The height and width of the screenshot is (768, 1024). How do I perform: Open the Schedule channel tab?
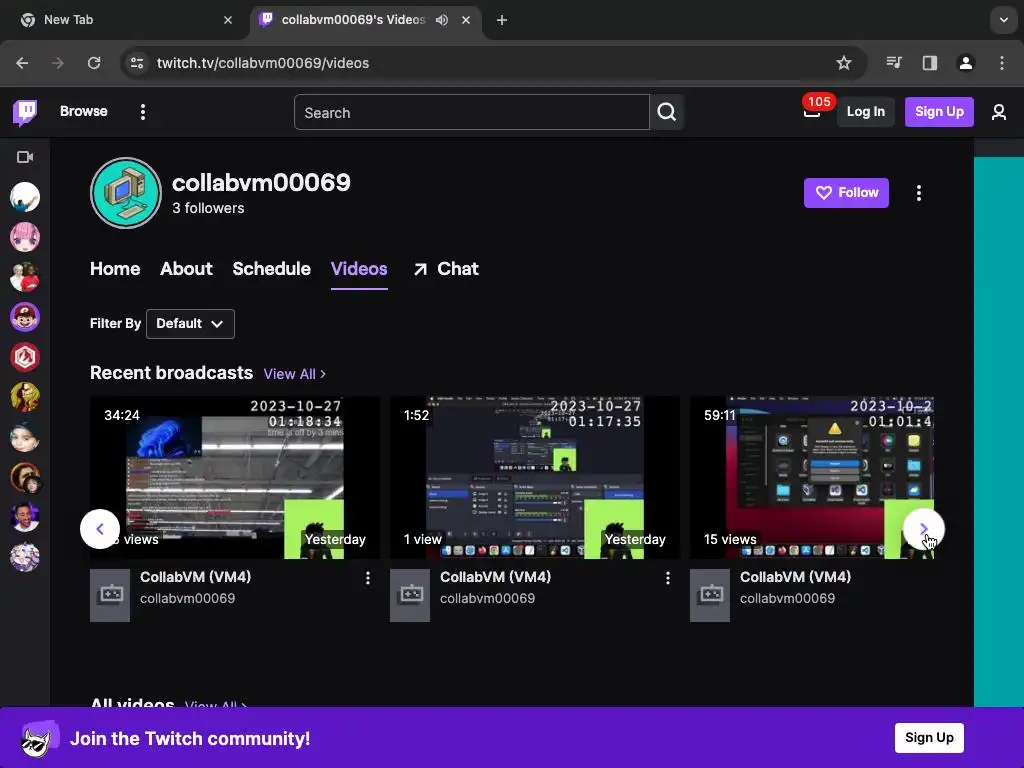tap(272, 269)
